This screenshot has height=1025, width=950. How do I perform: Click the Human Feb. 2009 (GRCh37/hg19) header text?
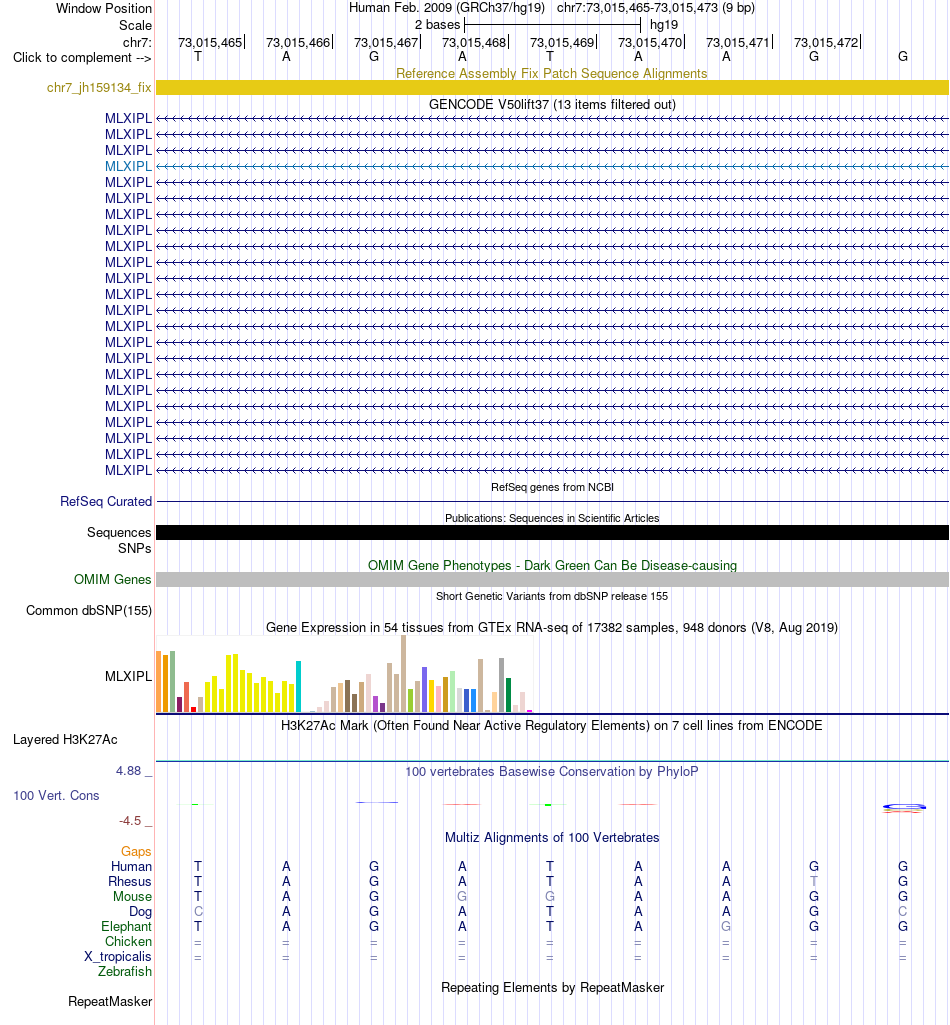click(447, 8)
